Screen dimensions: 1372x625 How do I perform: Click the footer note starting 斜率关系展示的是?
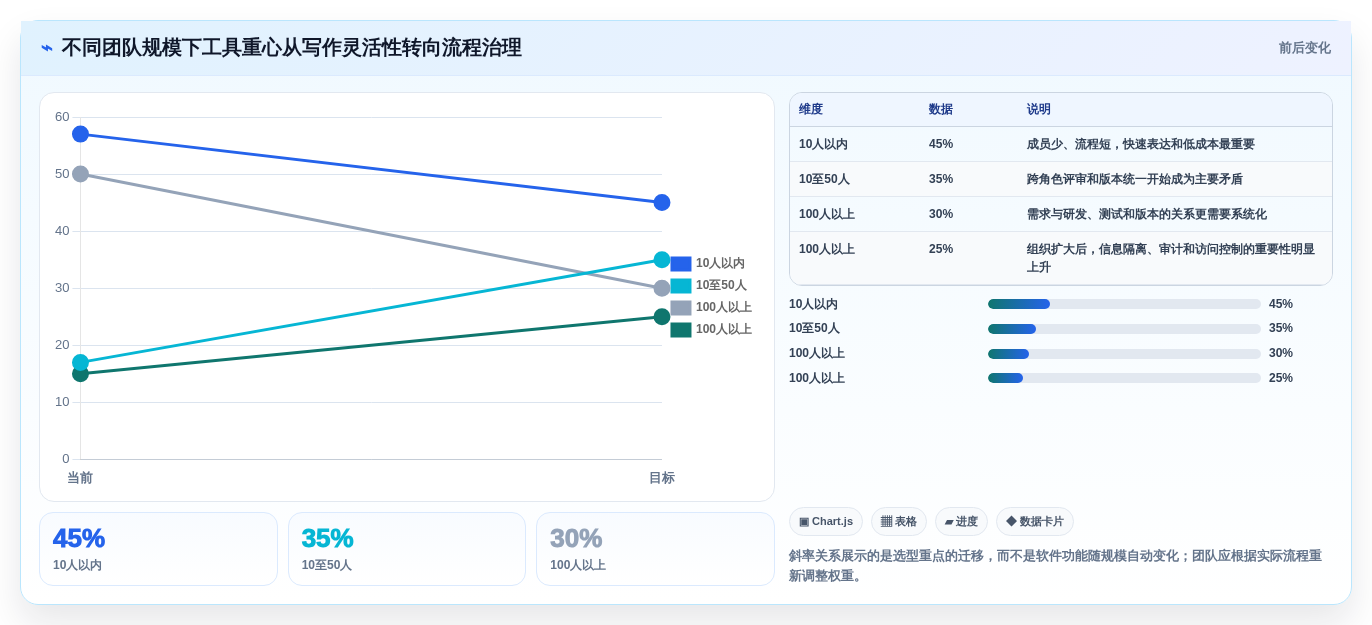(x=1055, y=566)
